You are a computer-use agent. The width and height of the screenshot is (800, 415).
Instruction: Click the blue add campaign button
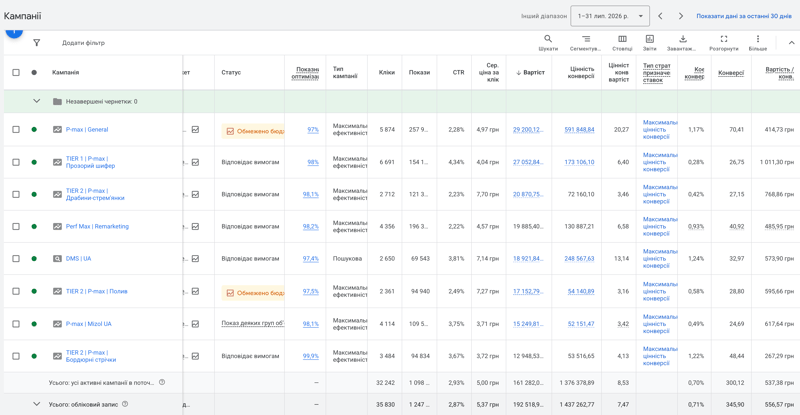tap(14, 33)
